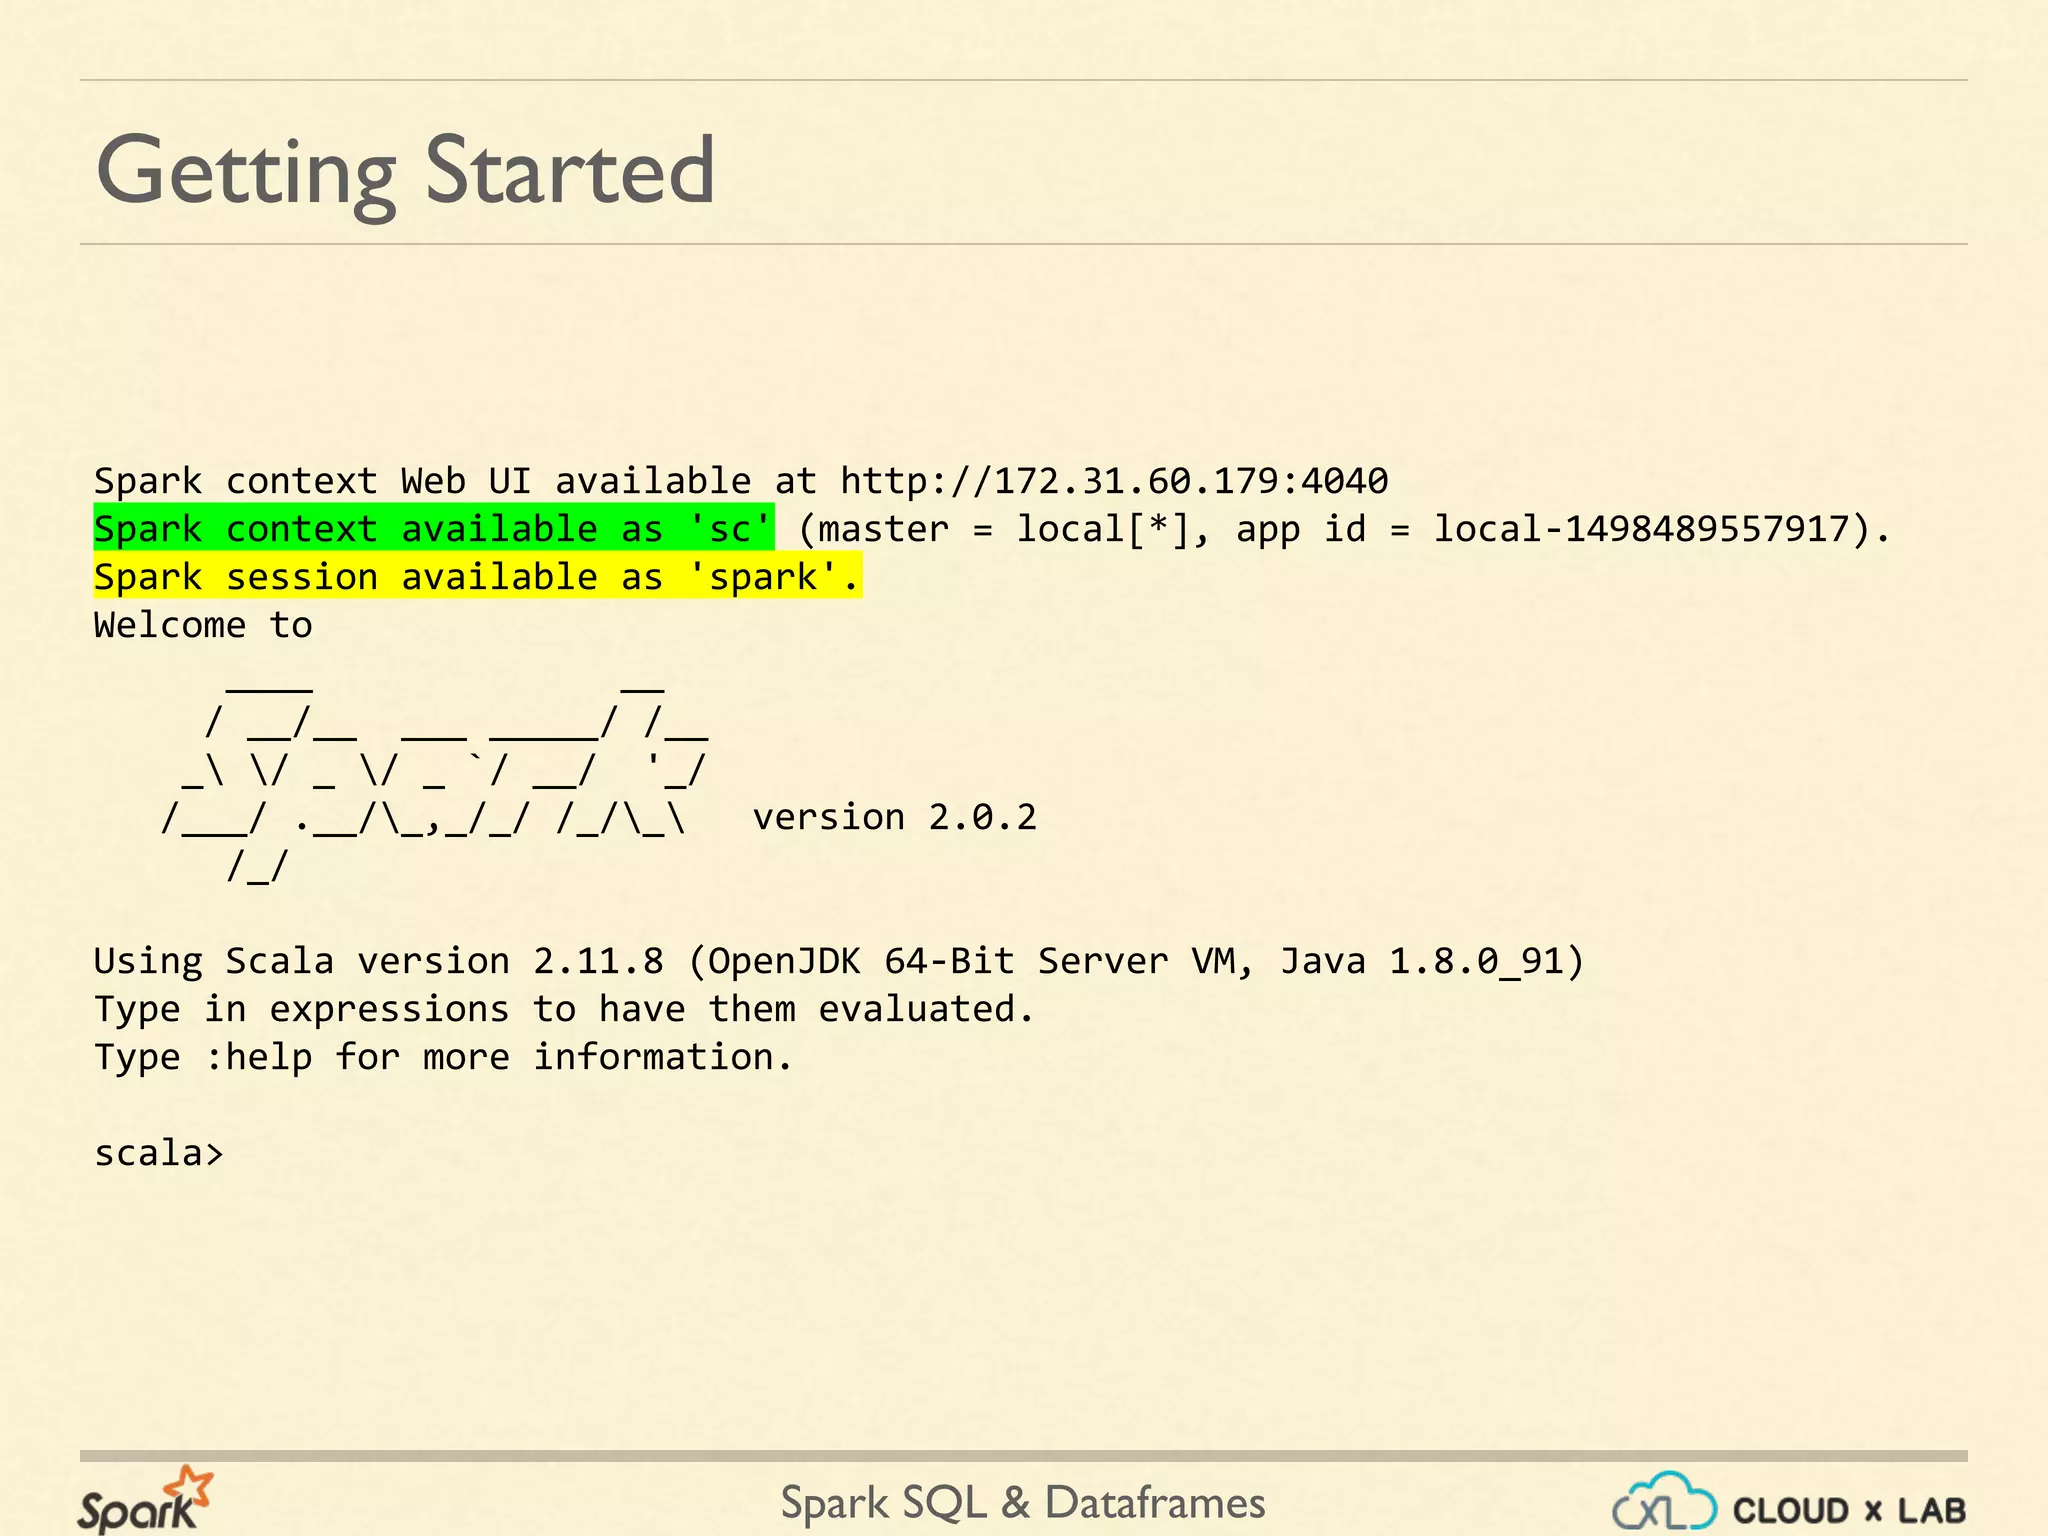Image resolution: width=2048 pixels, height=1536 pixels.
Task: Click the scala> prompt
Action: coord(158,1153)
